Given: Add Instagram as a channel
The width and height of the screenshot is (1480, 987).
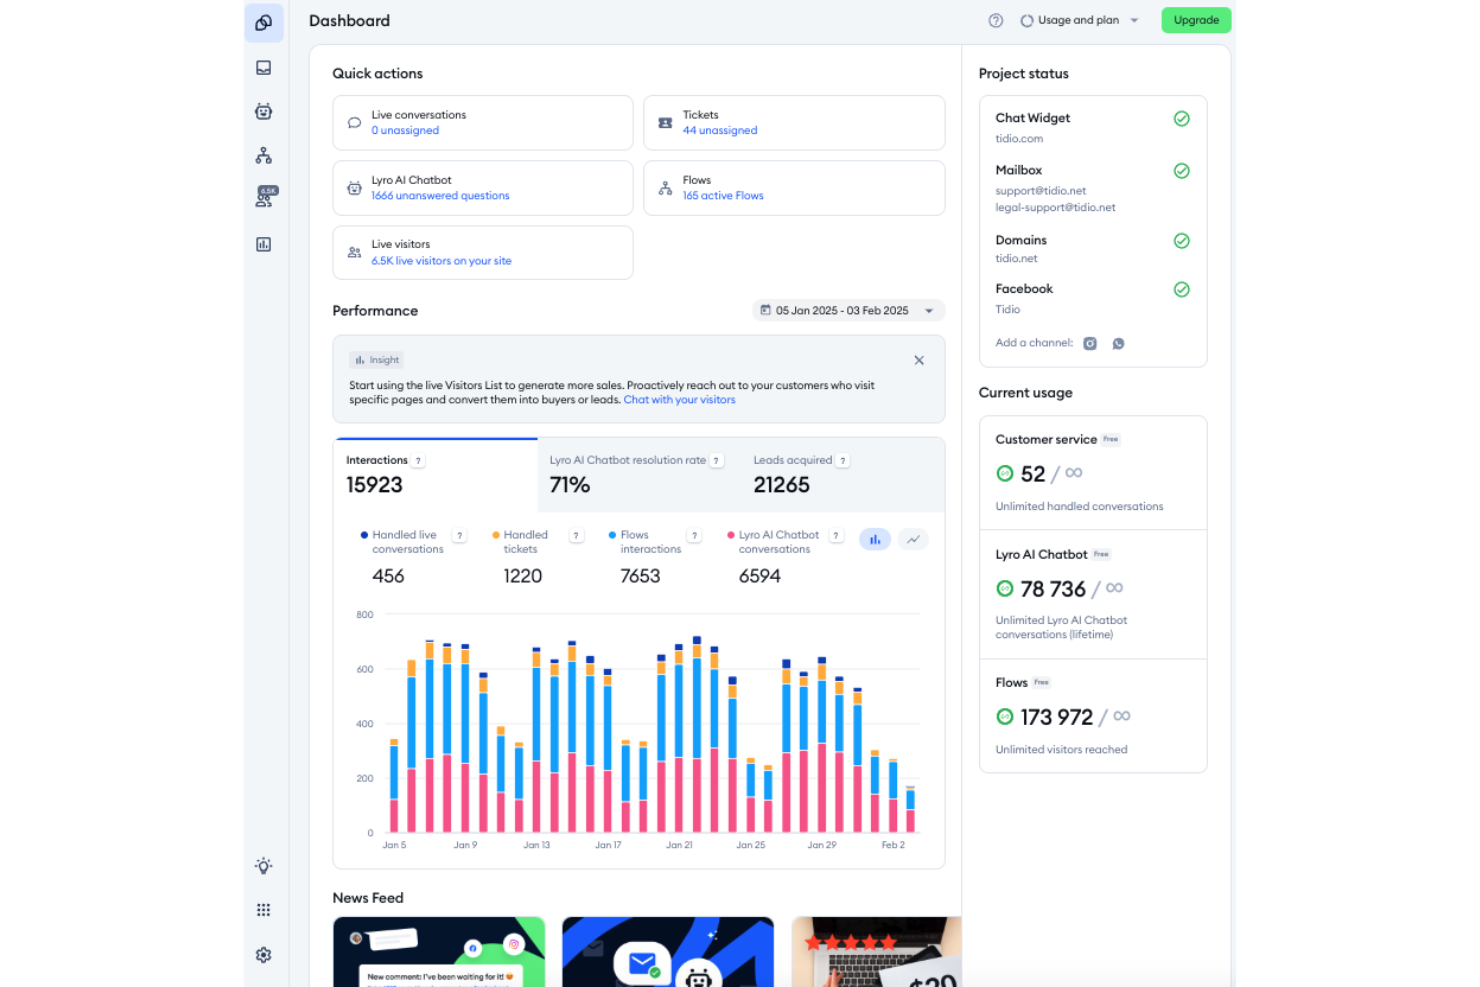Looking at the screenshot, I should pyautogui.click(x=1089, y=343).
